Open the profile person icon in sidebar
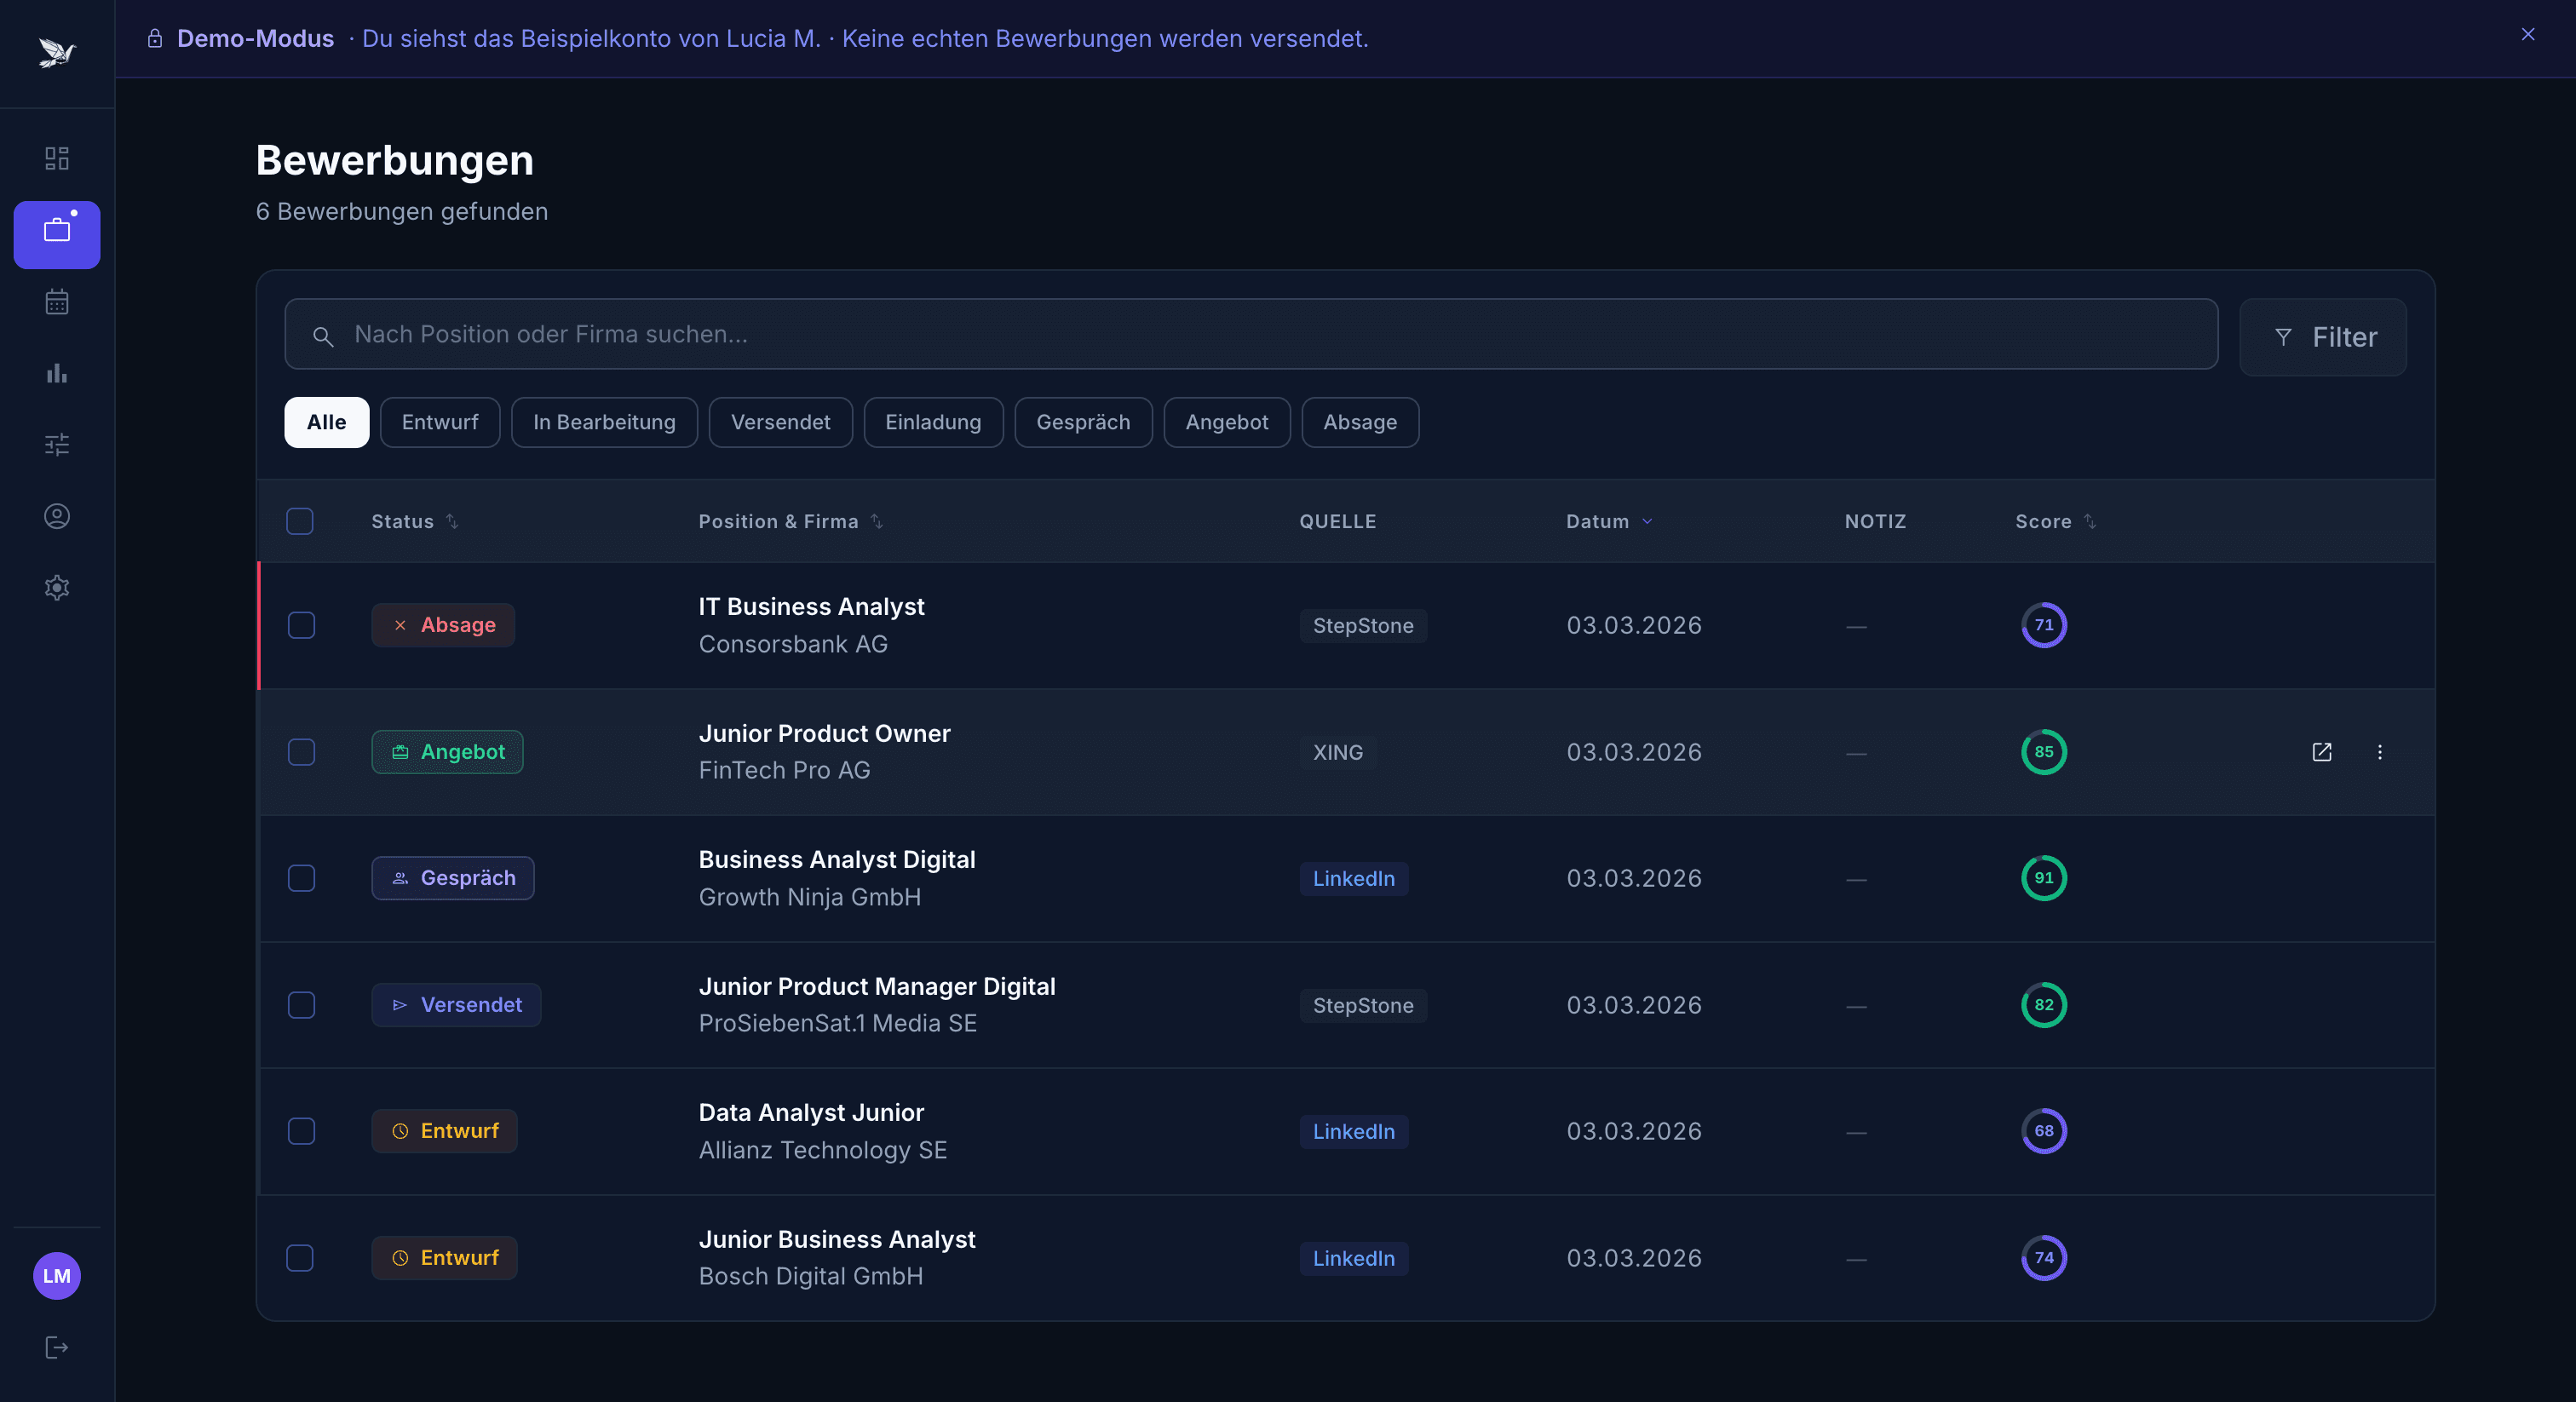This screenshot has width=2576, height=1402. click(x=57, y=516)
